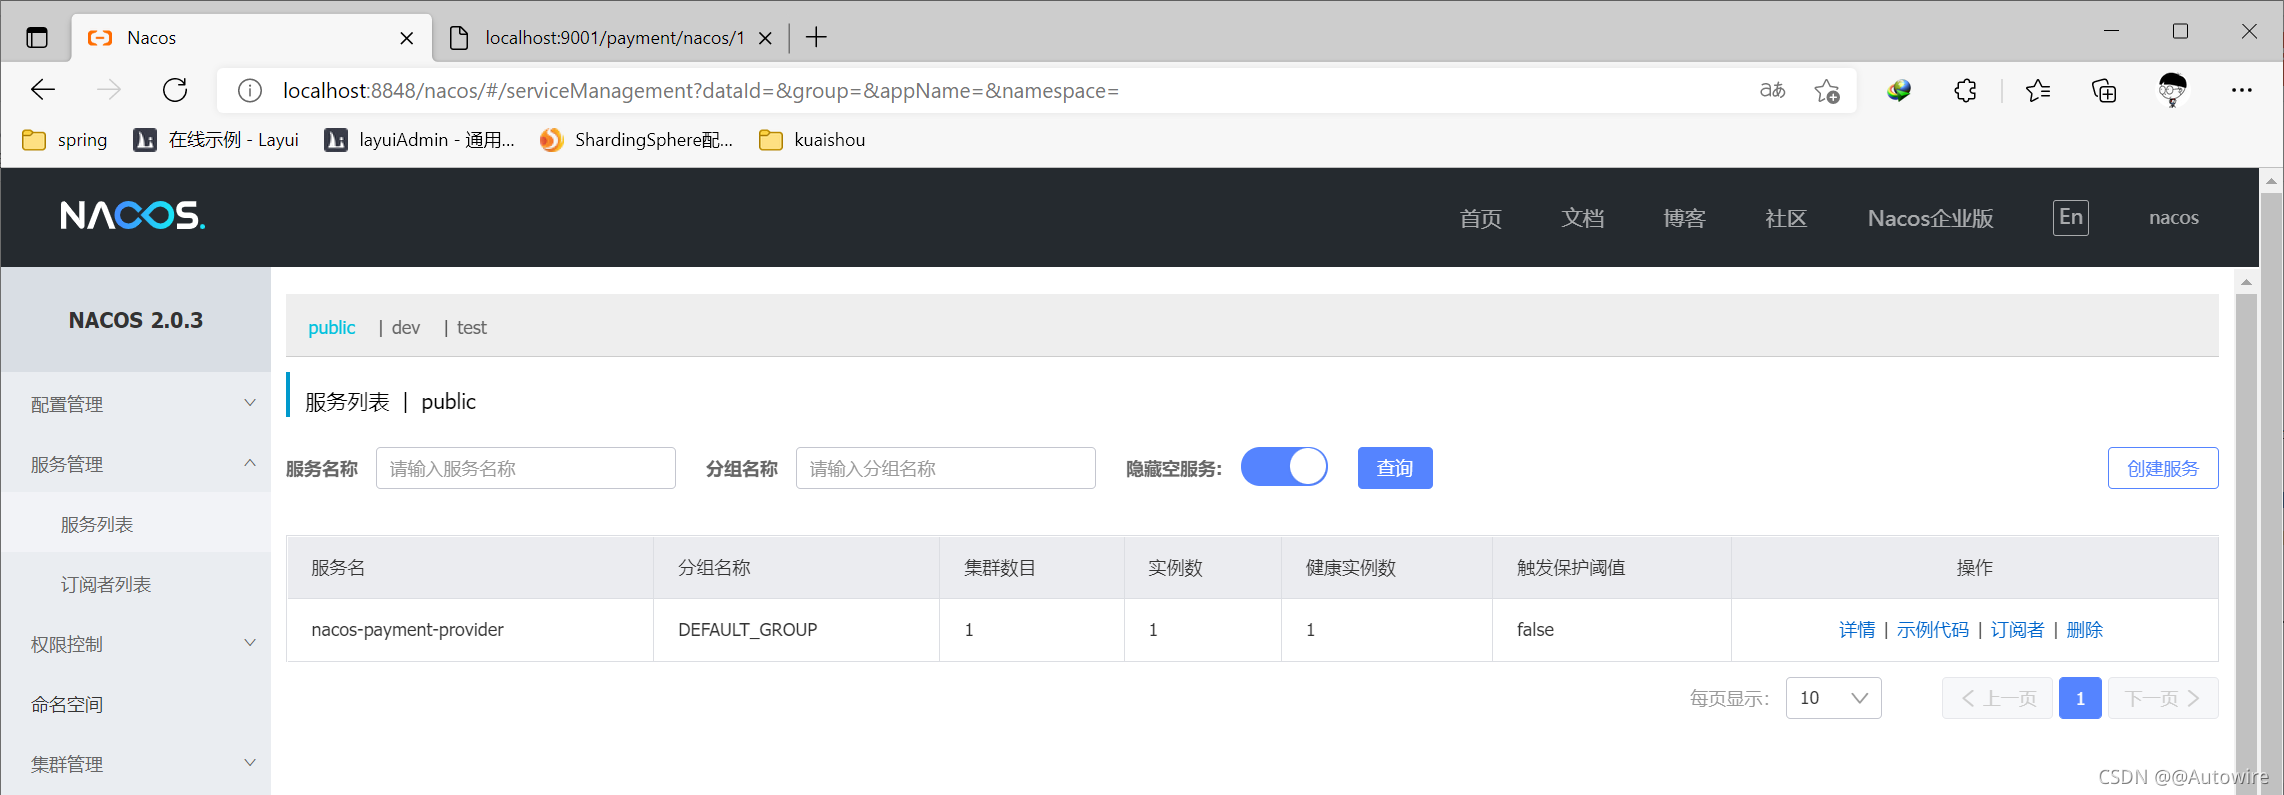Click the browser address bar URL
2284x795 pixels.
[x=700, y=91]
